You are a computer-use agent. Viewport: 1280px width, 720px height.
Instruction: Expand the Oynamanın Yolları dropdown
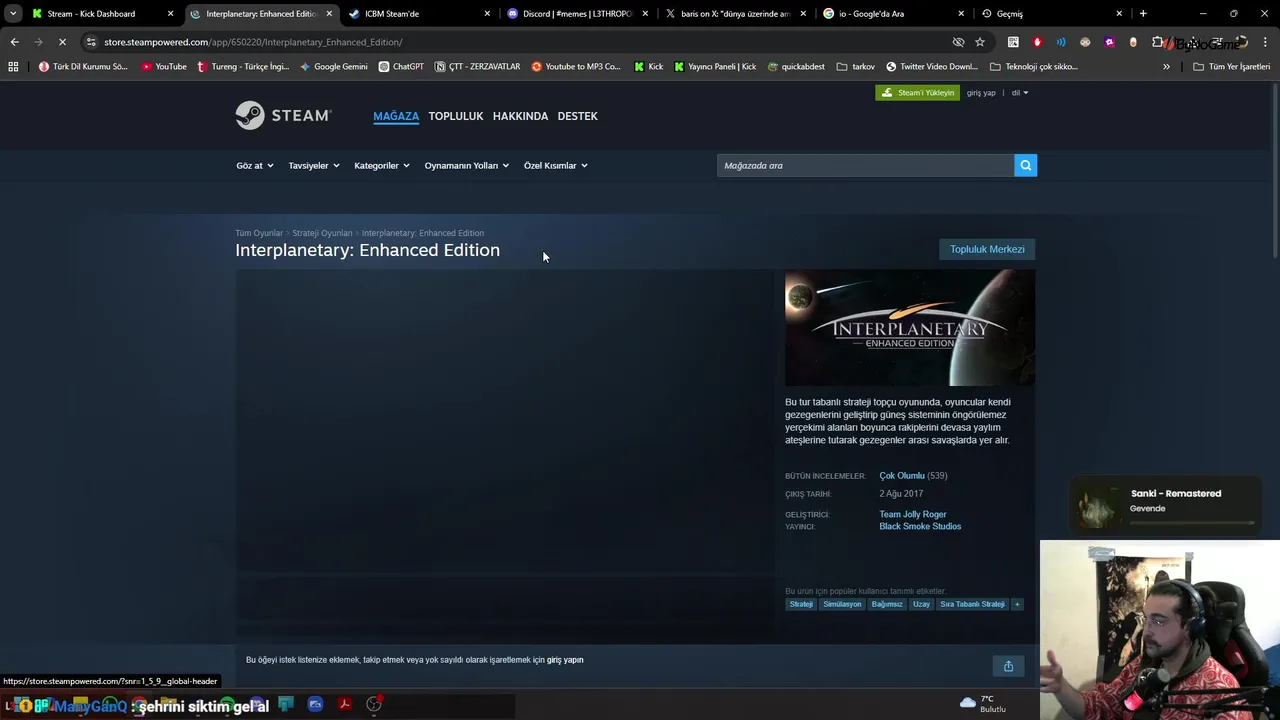(x=466, y=165)
